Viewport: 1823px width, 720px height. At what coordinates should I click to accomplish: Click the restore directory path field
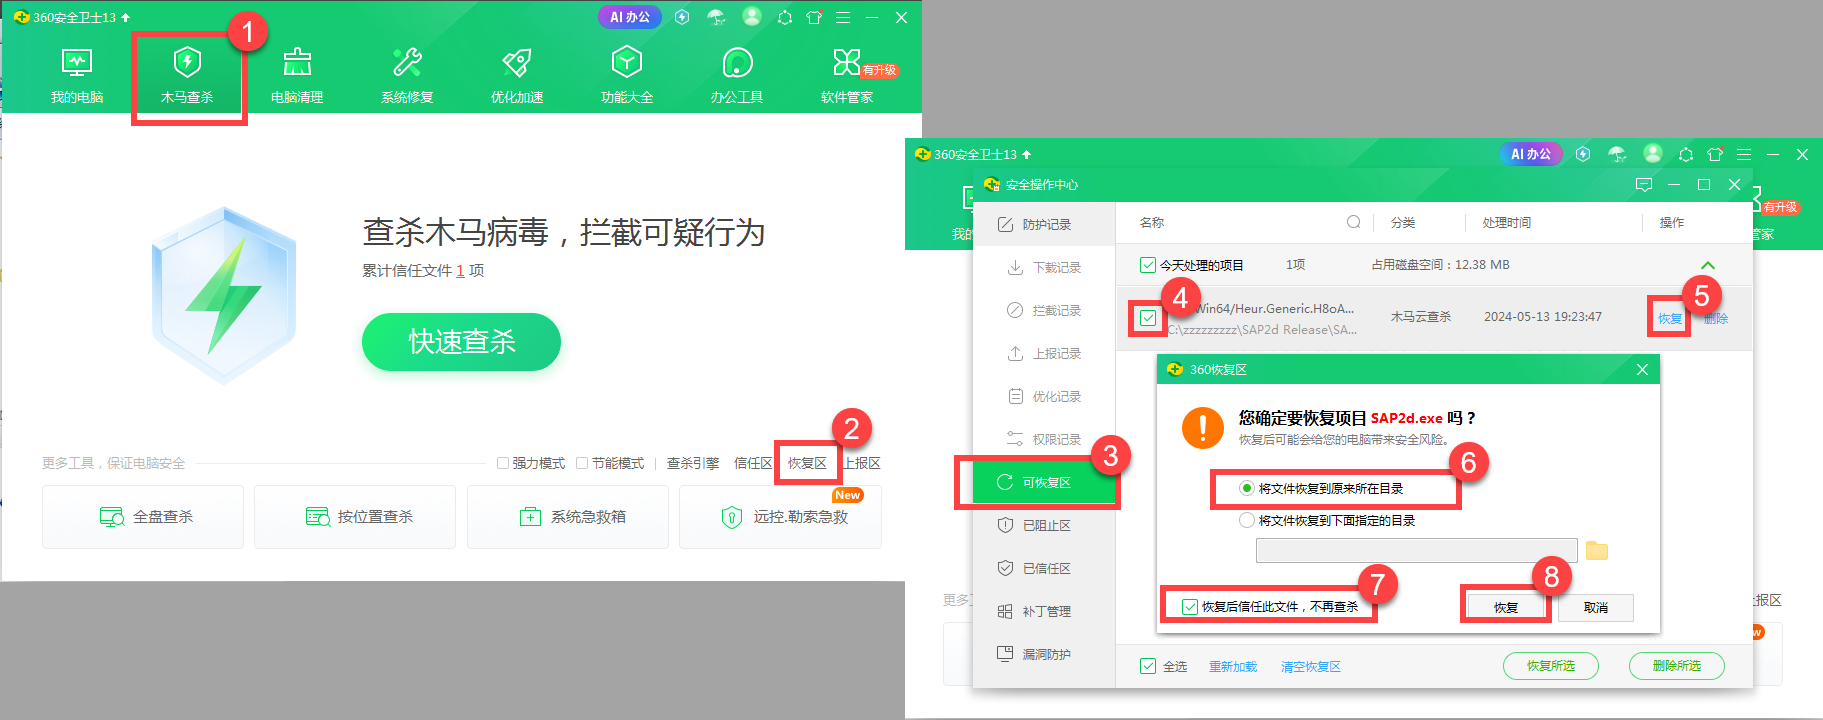click(x=1416, y=551)
